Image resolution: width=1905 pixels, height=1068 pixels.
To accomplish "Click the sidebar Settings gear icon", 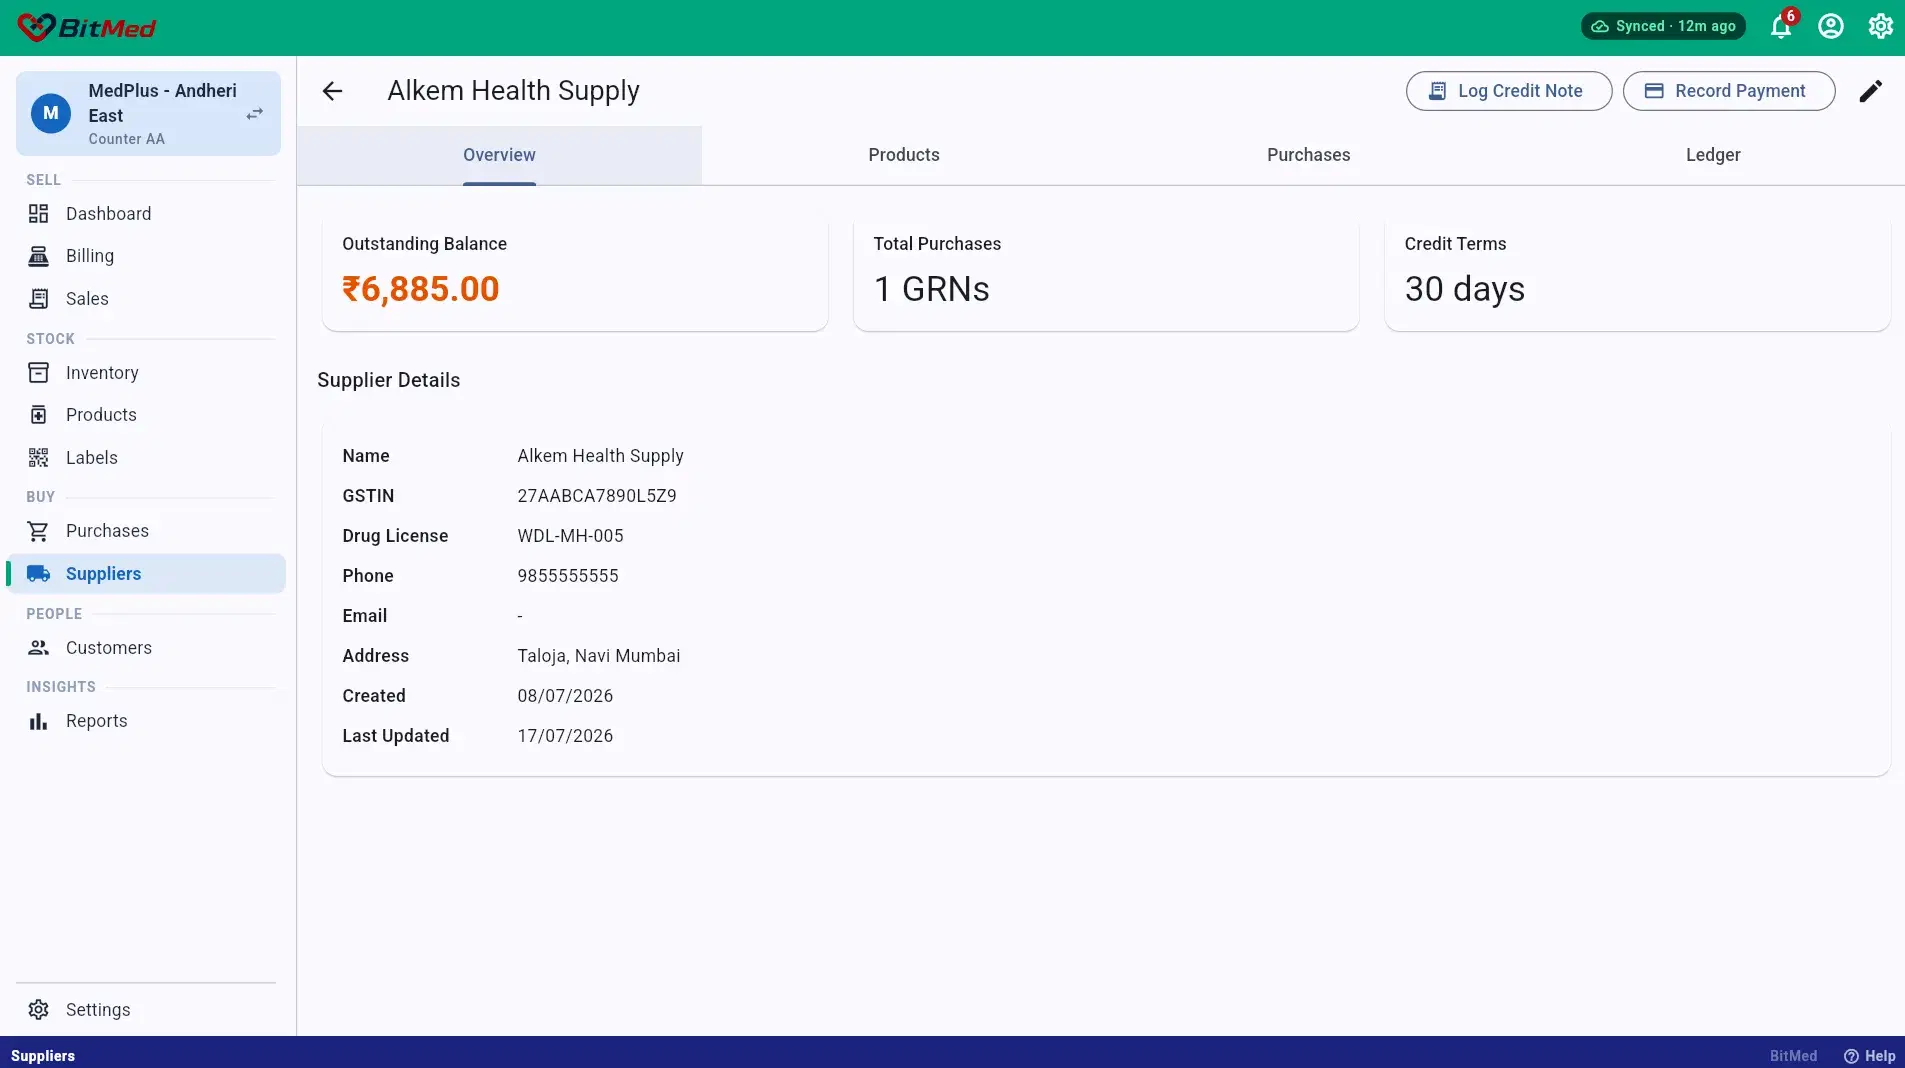I will click(x=38, y=1010).
